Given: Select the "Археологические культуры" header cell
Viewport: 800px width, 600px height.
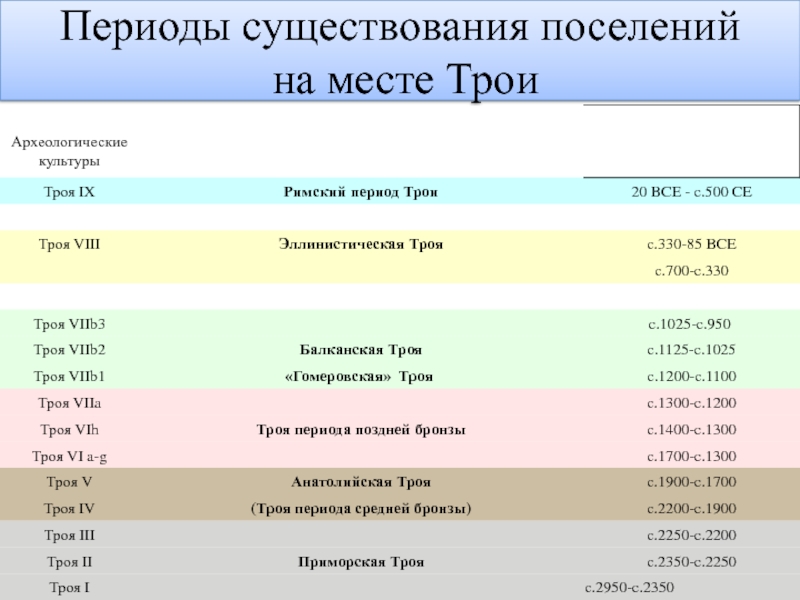Looking at the screenshot, I should [69, 152].
